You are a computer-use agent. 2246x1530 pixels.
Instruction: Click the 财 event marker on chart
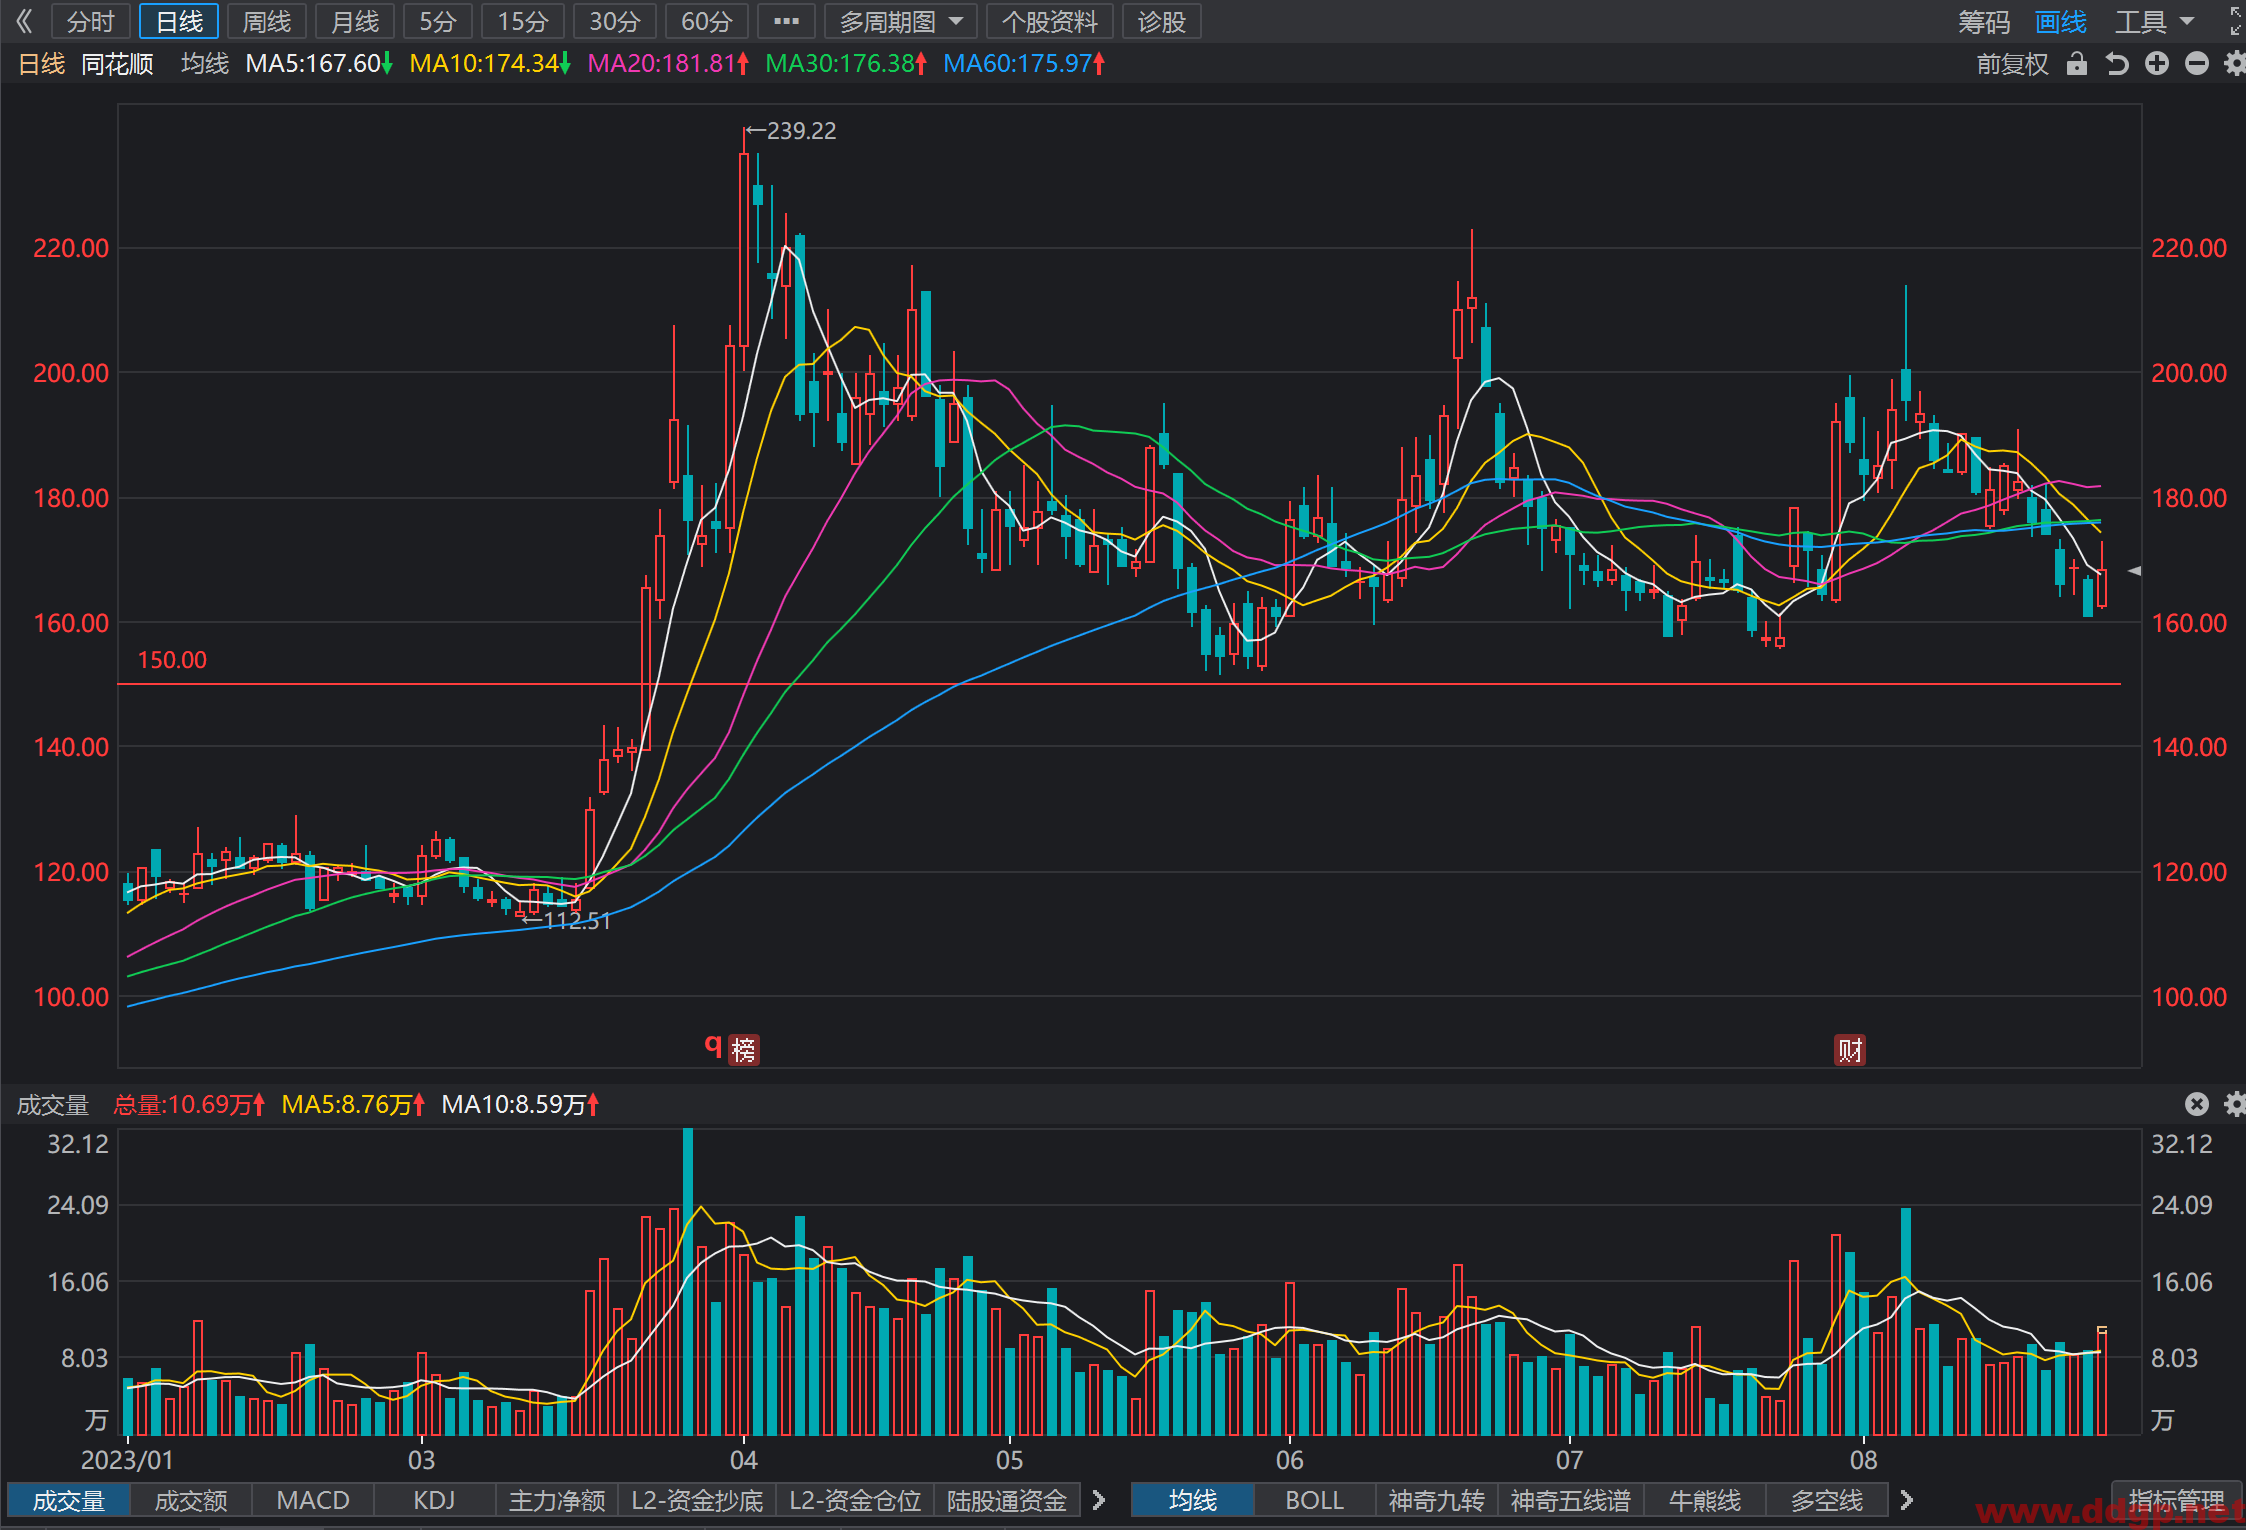pyautogui.click(x=1850, y=1050)
